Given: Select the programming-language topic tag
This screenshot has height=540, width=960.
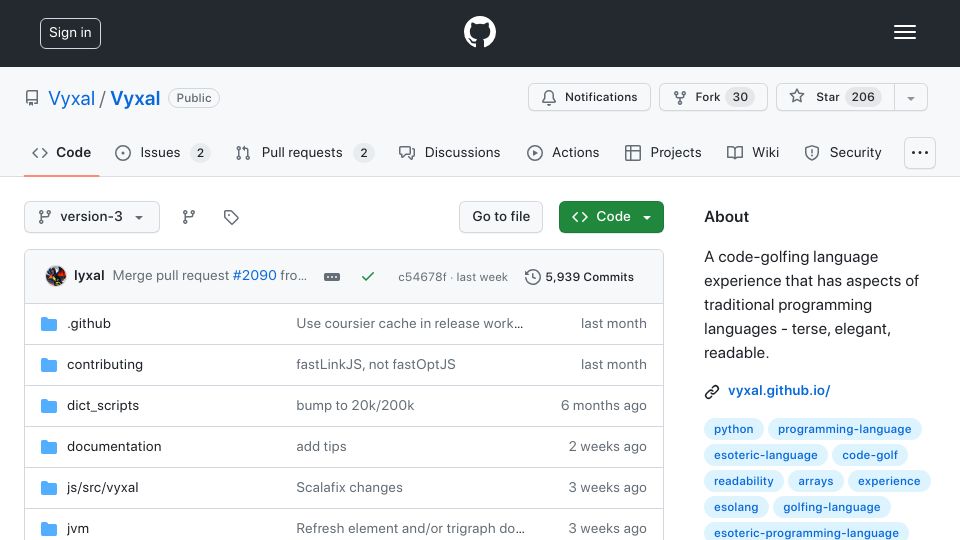Looking at the screenshot, I should [844, 429].
